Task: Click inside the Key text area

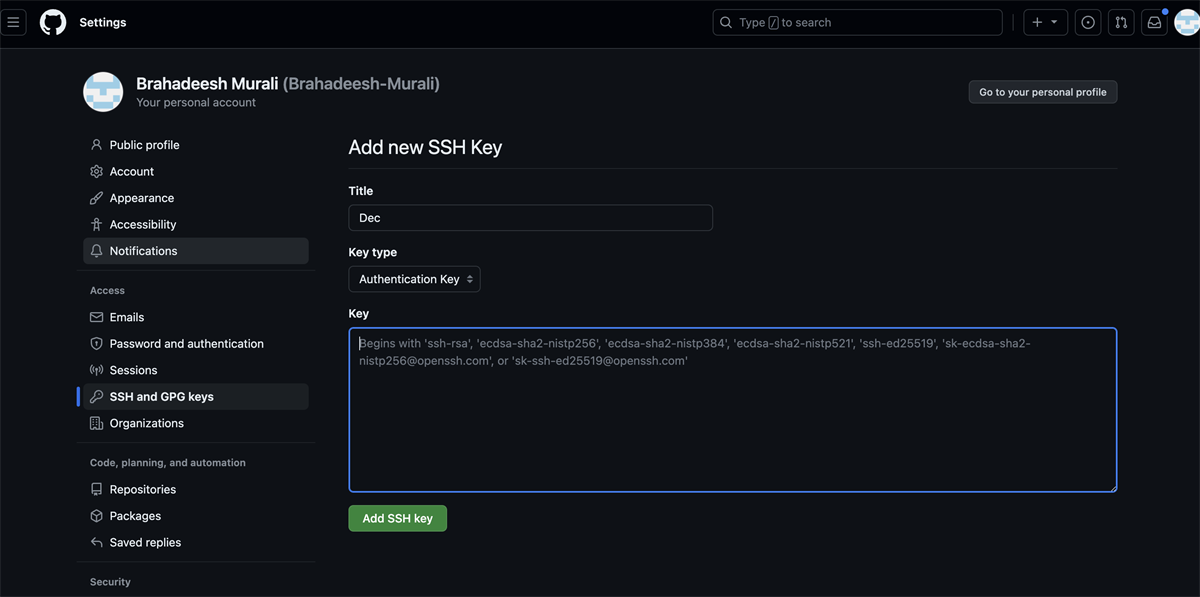Action: tap(733, 410)
